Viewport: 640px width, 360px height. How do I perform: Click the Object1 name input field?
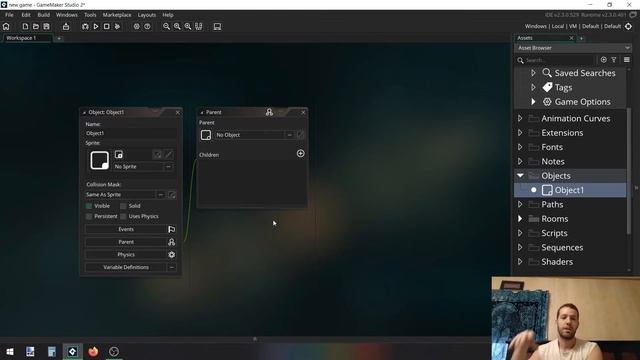pos(131,133)
